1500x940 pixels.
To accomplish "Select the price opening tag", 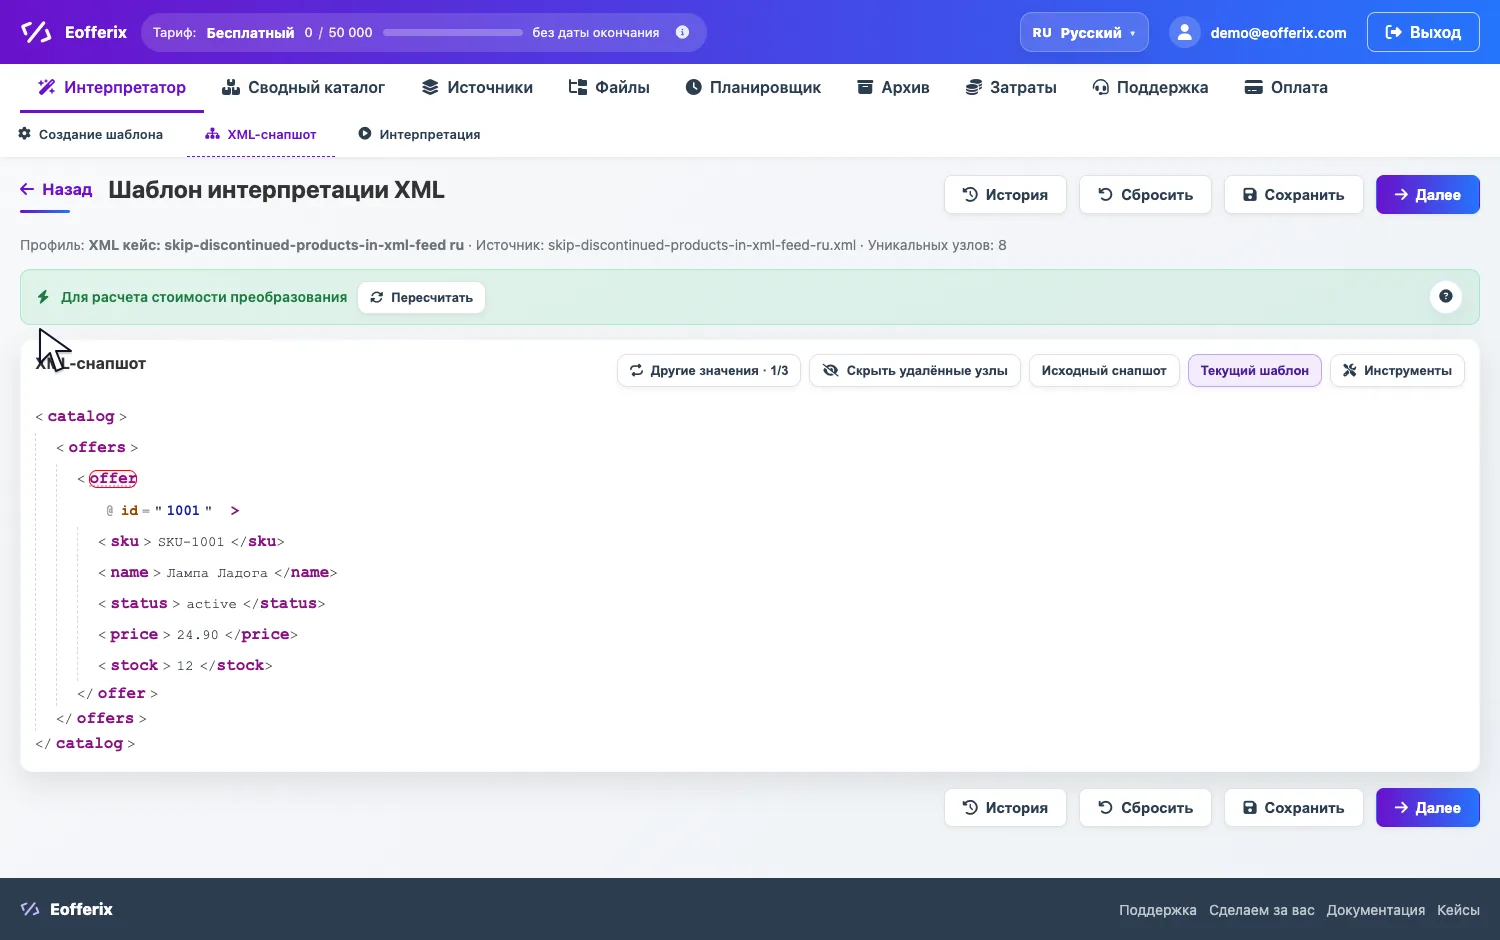I will pyautogui.click(x=134, y=634).
